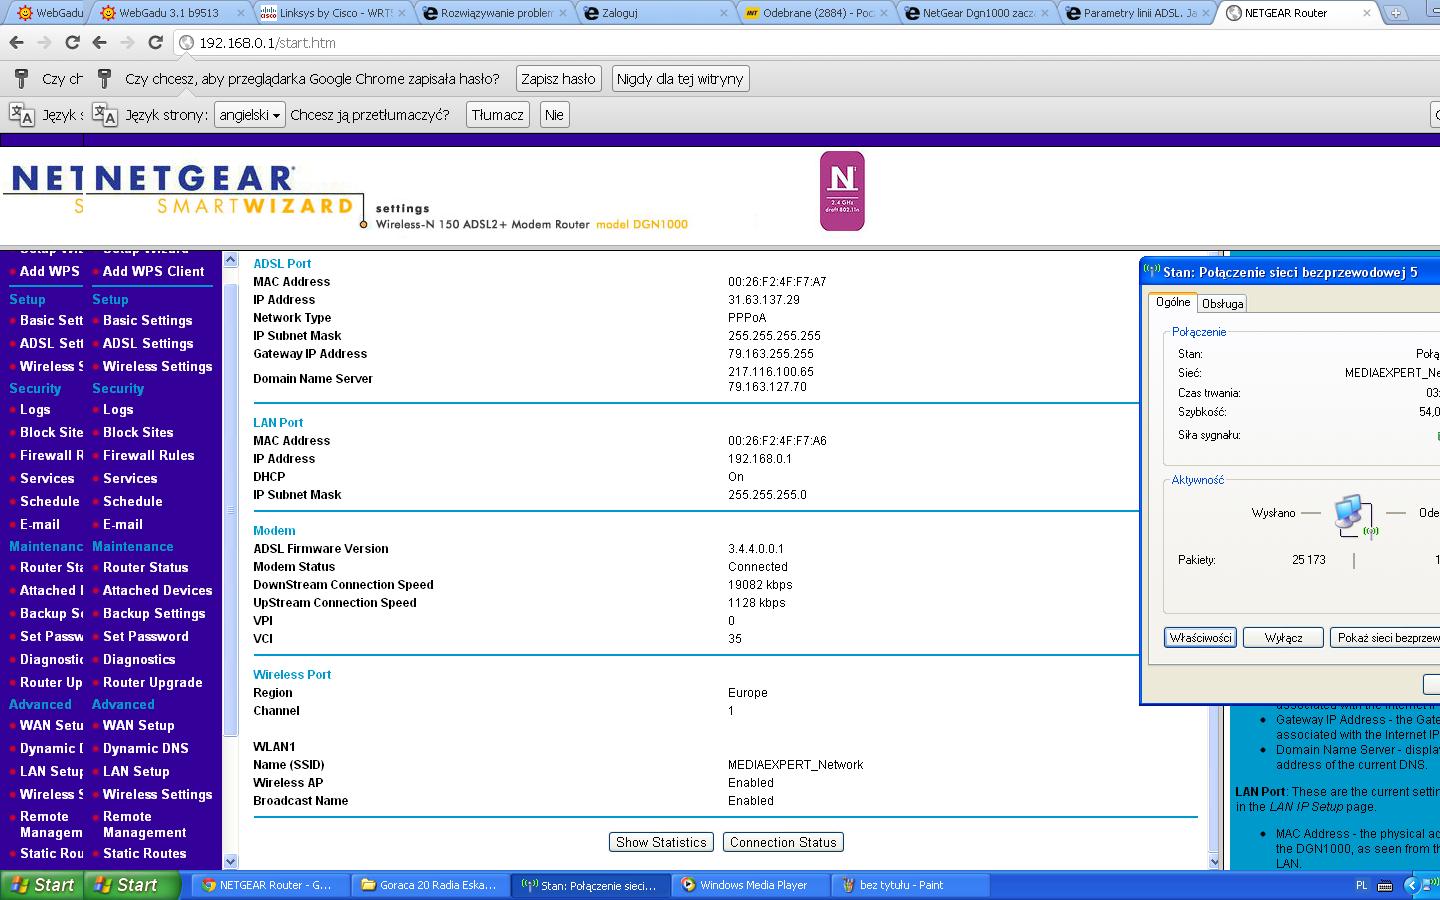Select Stan: Połączenie sieci taskbar button
The width and height of the screenshot is (1440, 900).
pos(591,885)
